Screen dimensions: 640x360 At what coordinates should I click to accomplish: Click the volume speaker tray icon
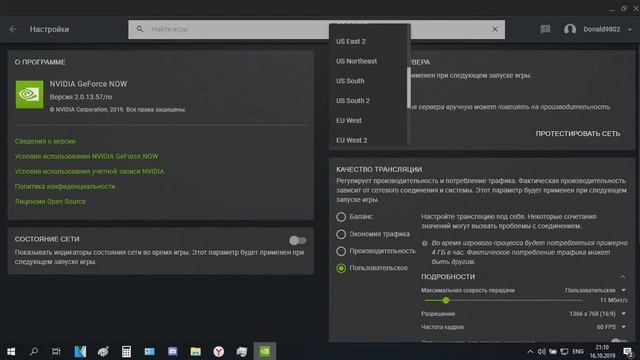541,351
